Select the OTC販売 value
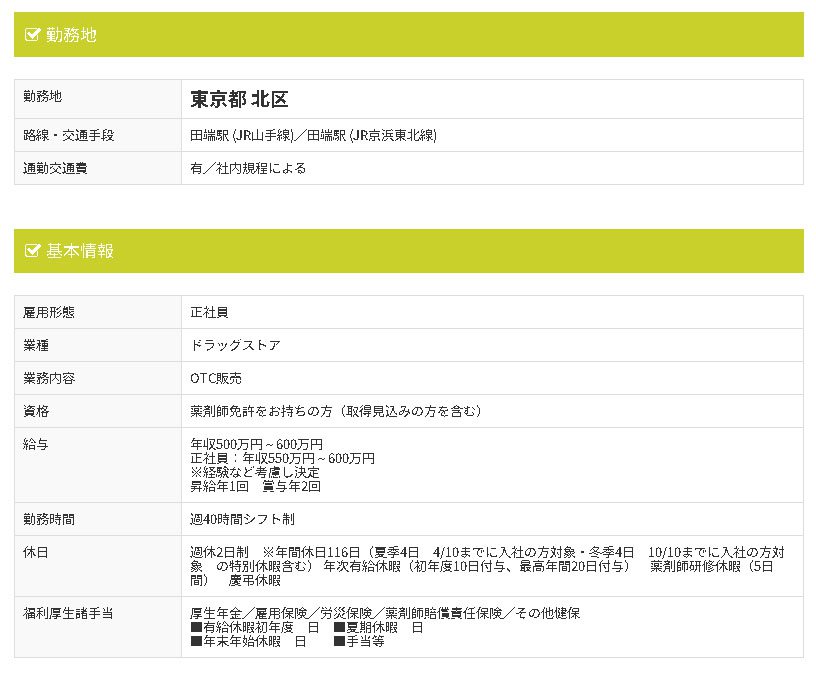The image size is (816, 674). 216,378
